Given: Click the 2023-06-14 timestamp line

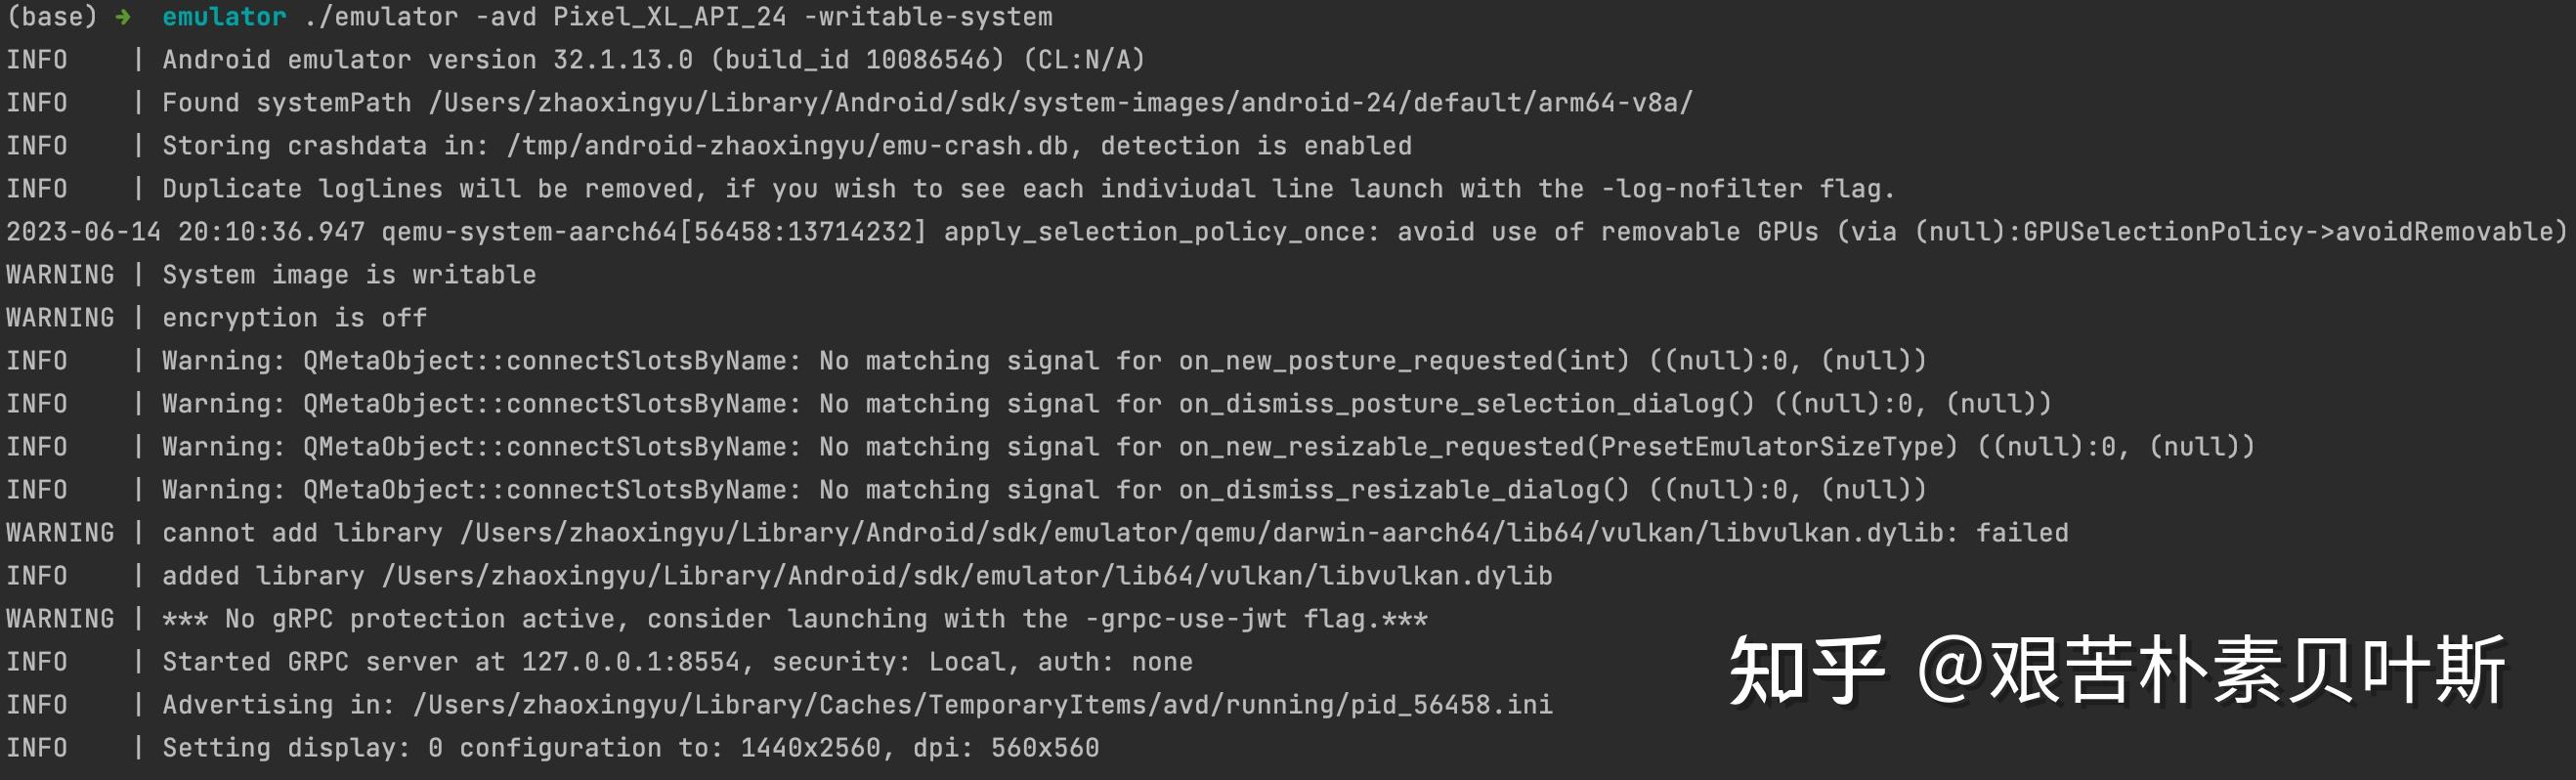Looking at the screenshot, I should pos(1287,232).
